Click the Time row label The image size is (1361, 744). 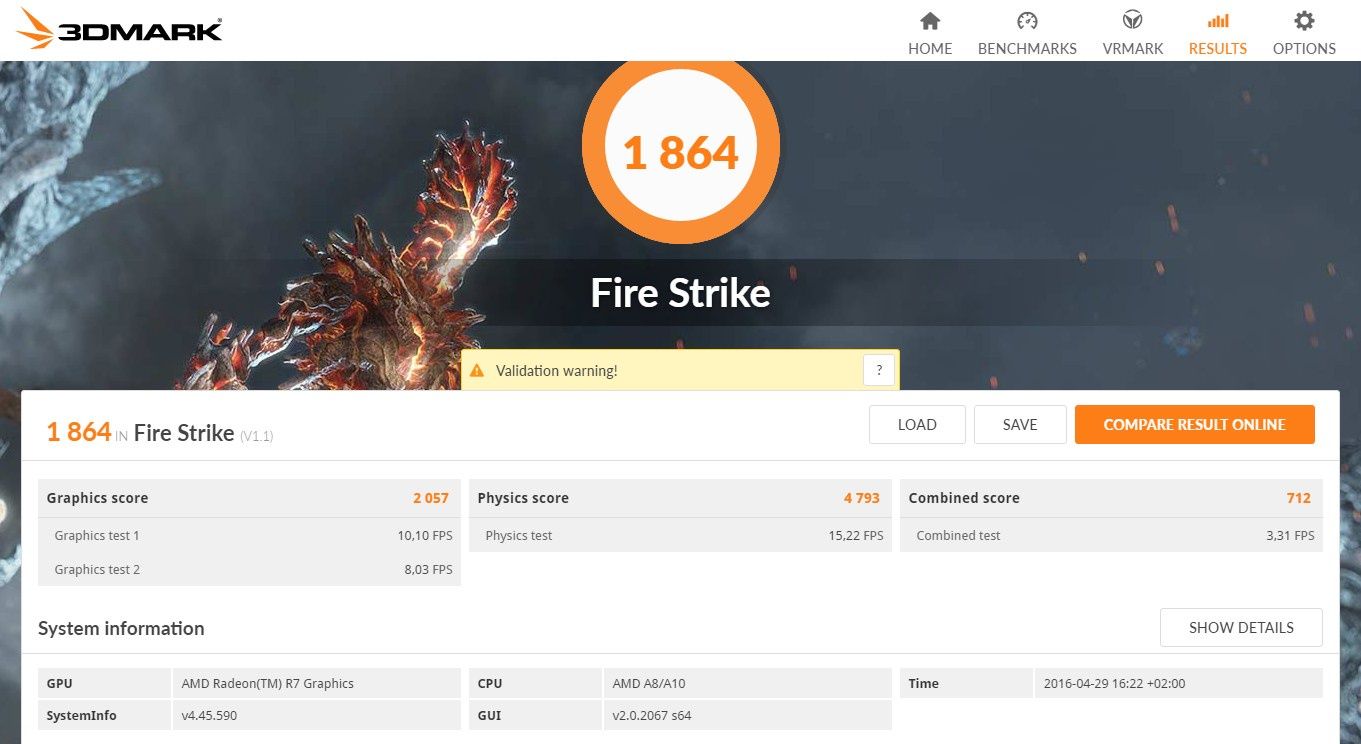[x=924, y=684]
